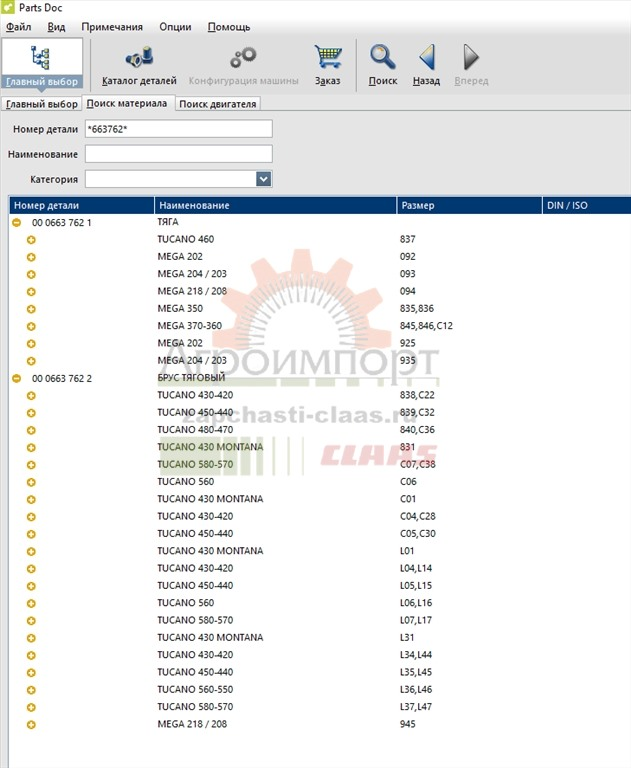Expand the TUCANO 560-550 row

click(x=31, y=690)
